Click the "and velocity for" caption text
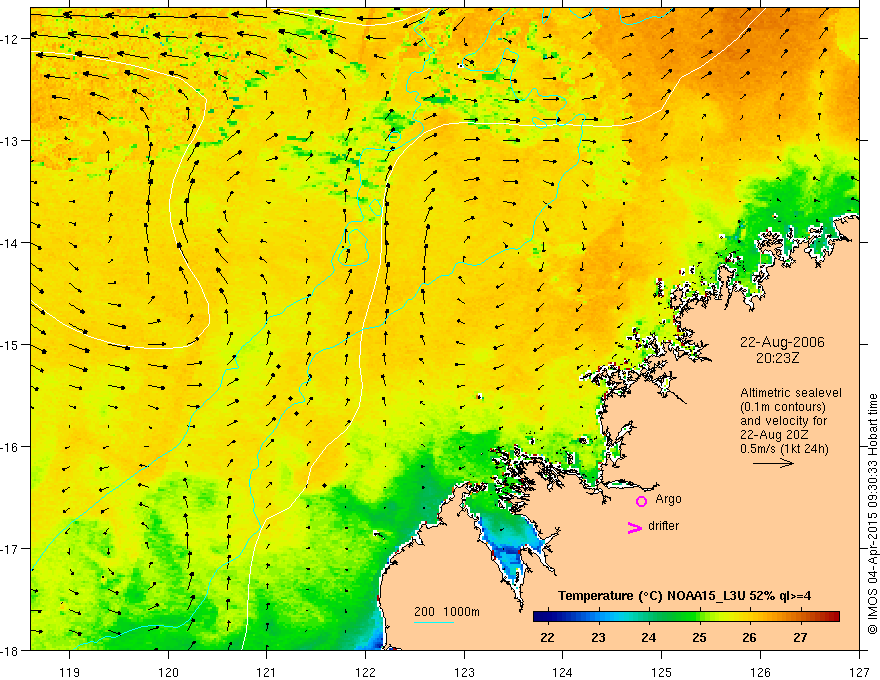This screenshot has width=880, height=680. 783,421
